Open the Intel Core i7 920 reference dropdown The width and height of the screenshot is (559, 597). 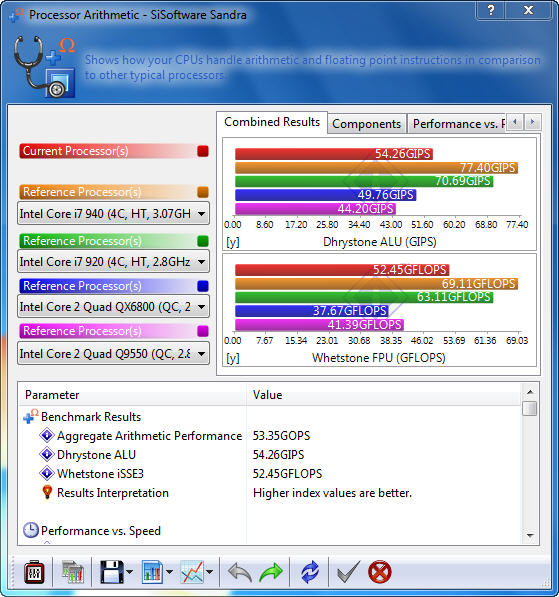coord(113,262)
